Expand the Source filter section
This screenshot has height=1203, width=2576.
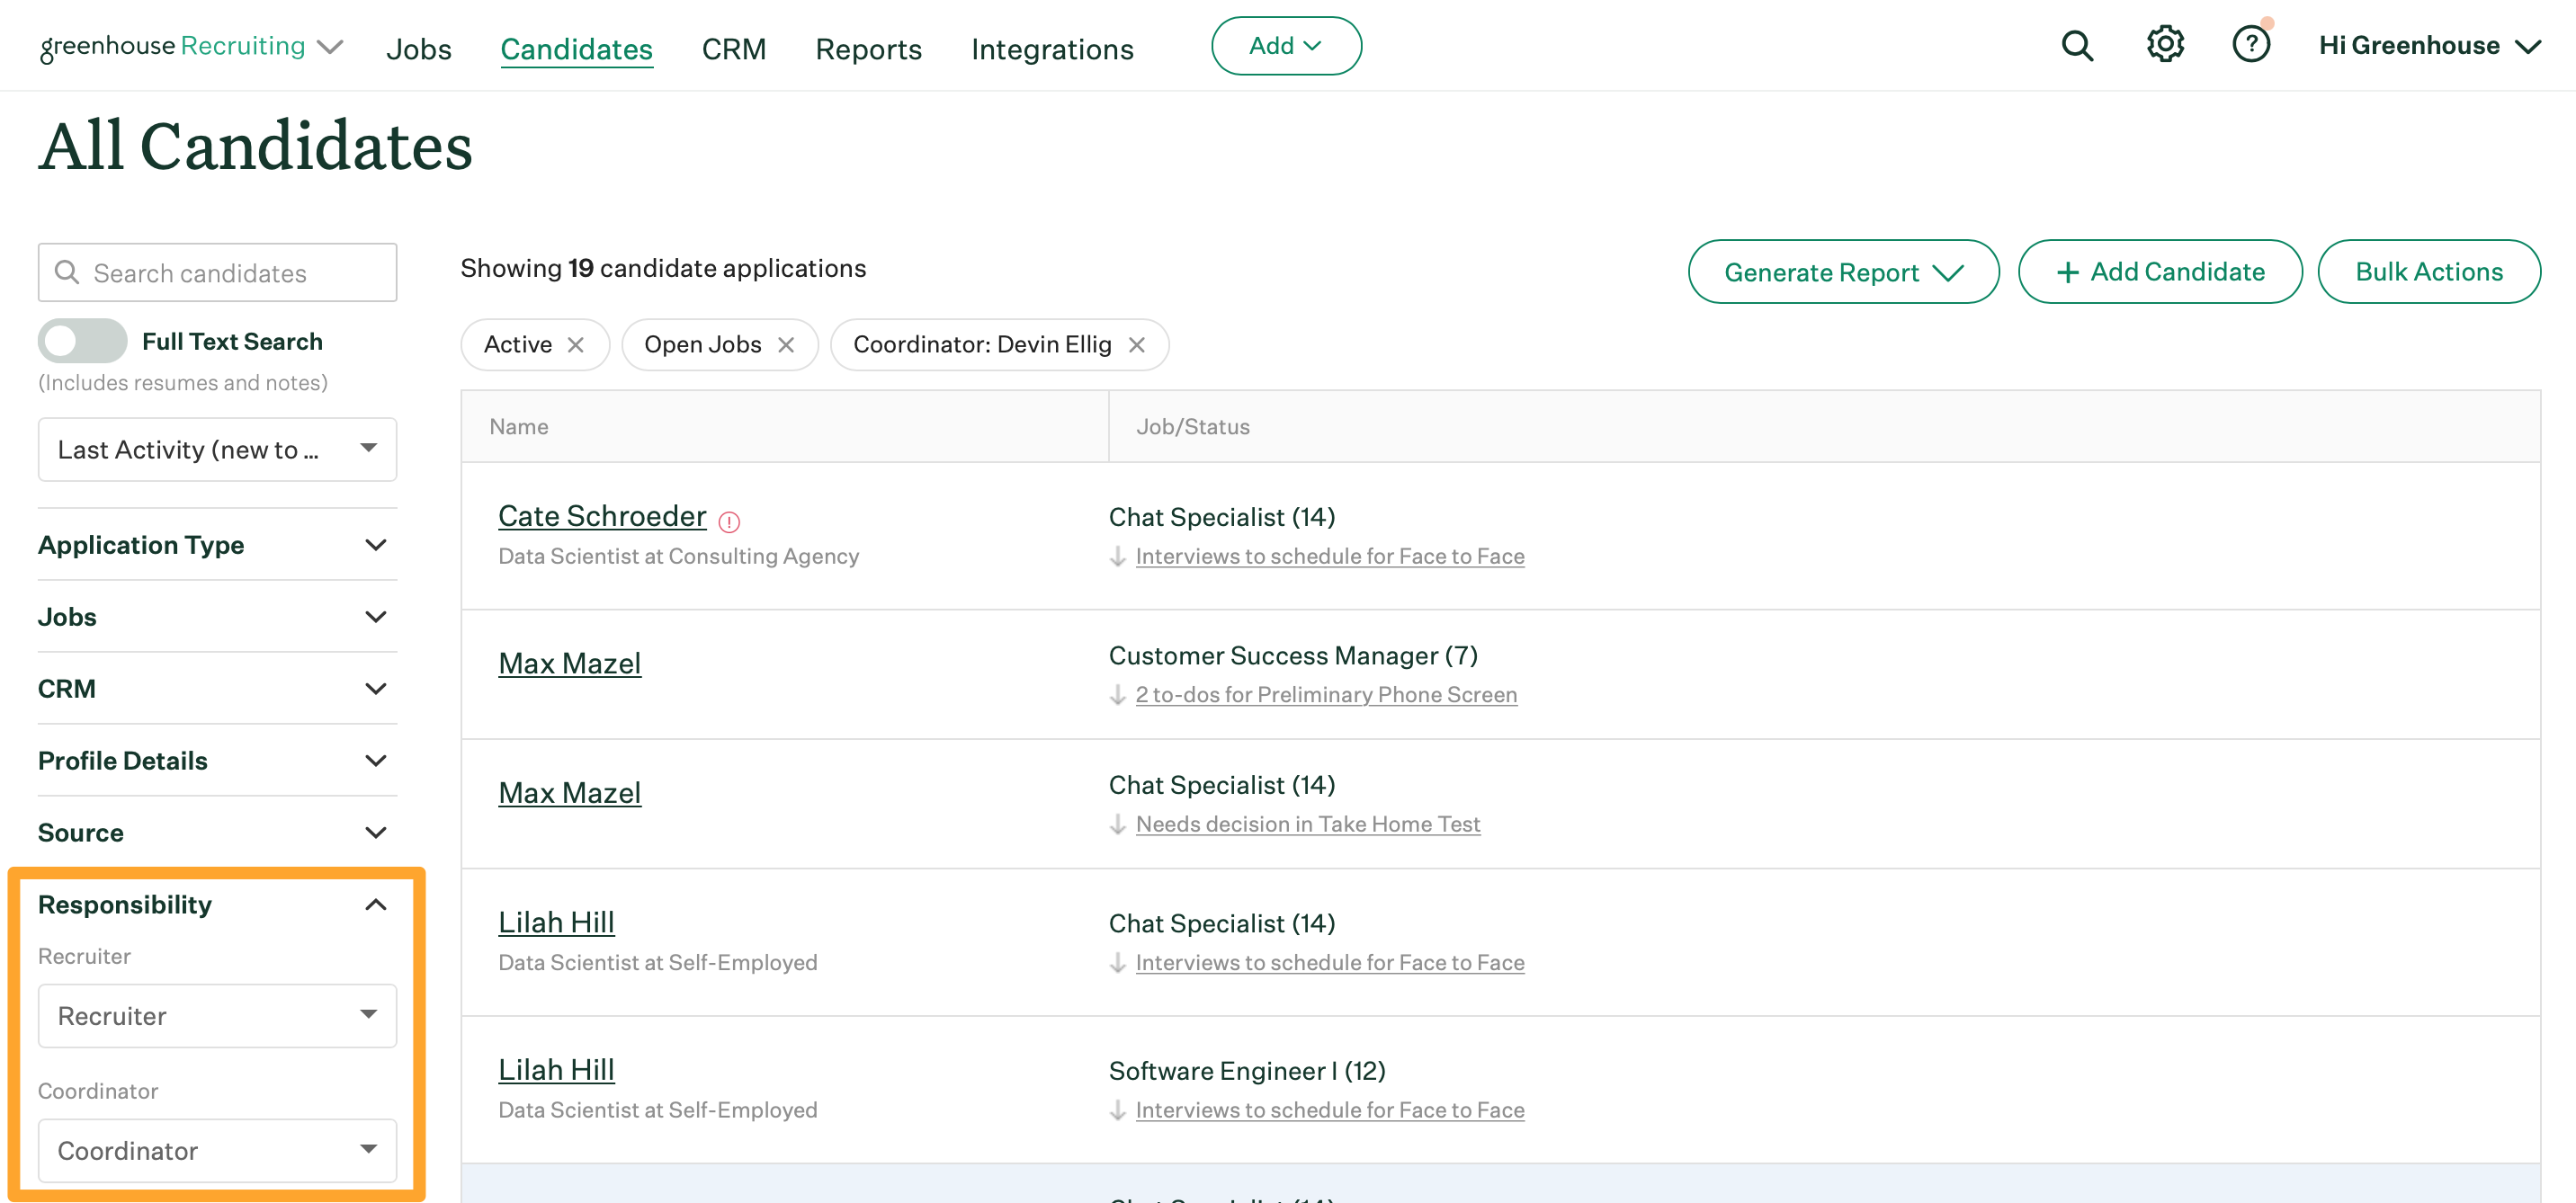pyautogui.click(x=217, y=833)
